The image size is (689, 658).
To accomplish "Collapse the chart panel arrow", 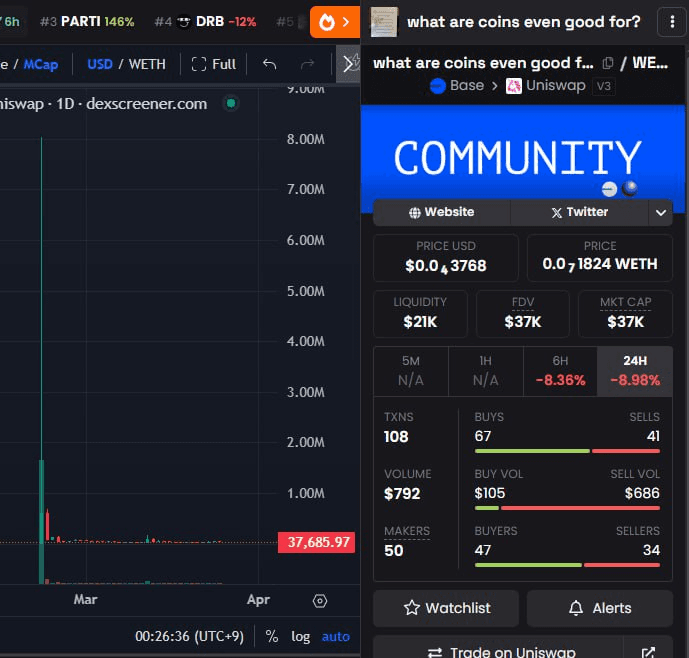I will point(348,64).
